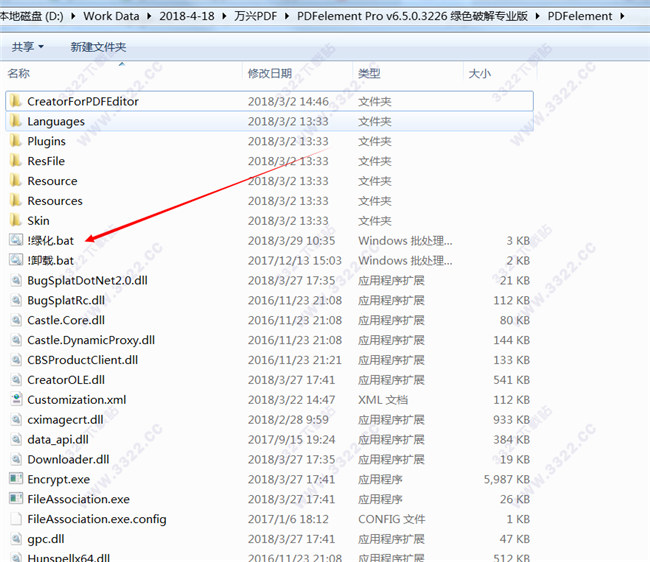Click the XML 文档 type cell
650x562 pixels.
click(x=383, y=400)
